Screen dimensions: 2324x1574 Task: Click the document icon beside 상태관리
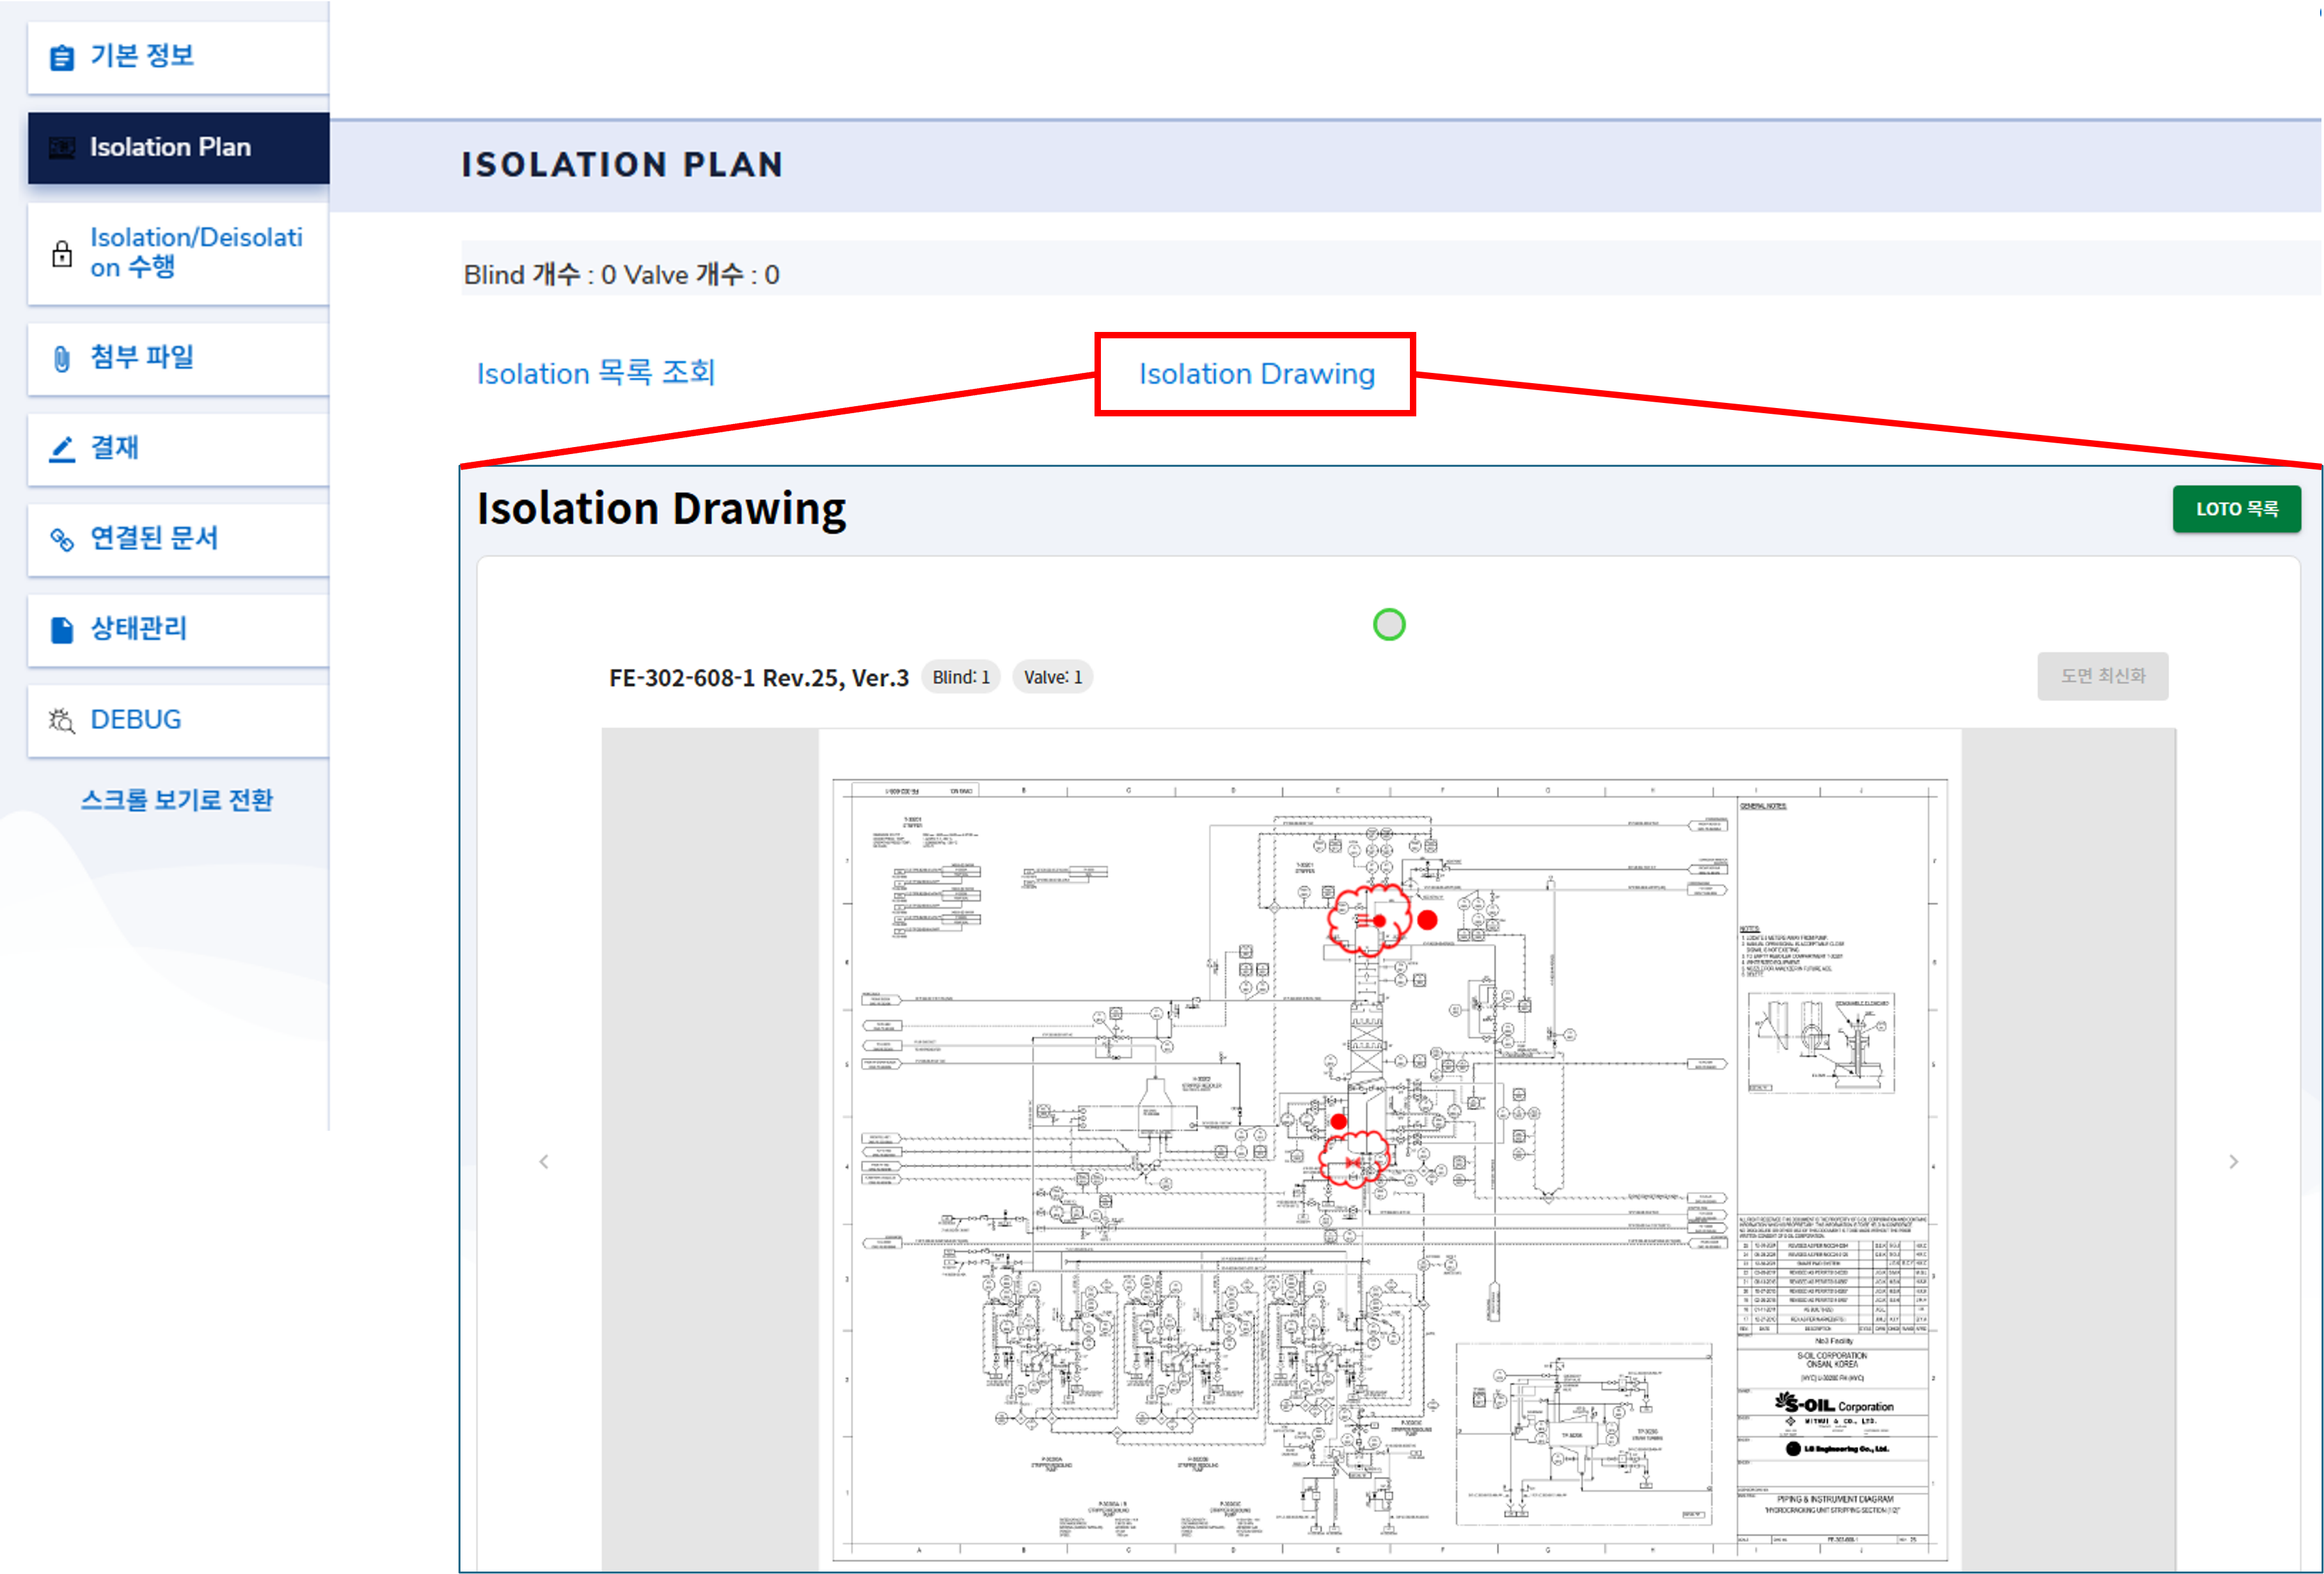(62, 630)
